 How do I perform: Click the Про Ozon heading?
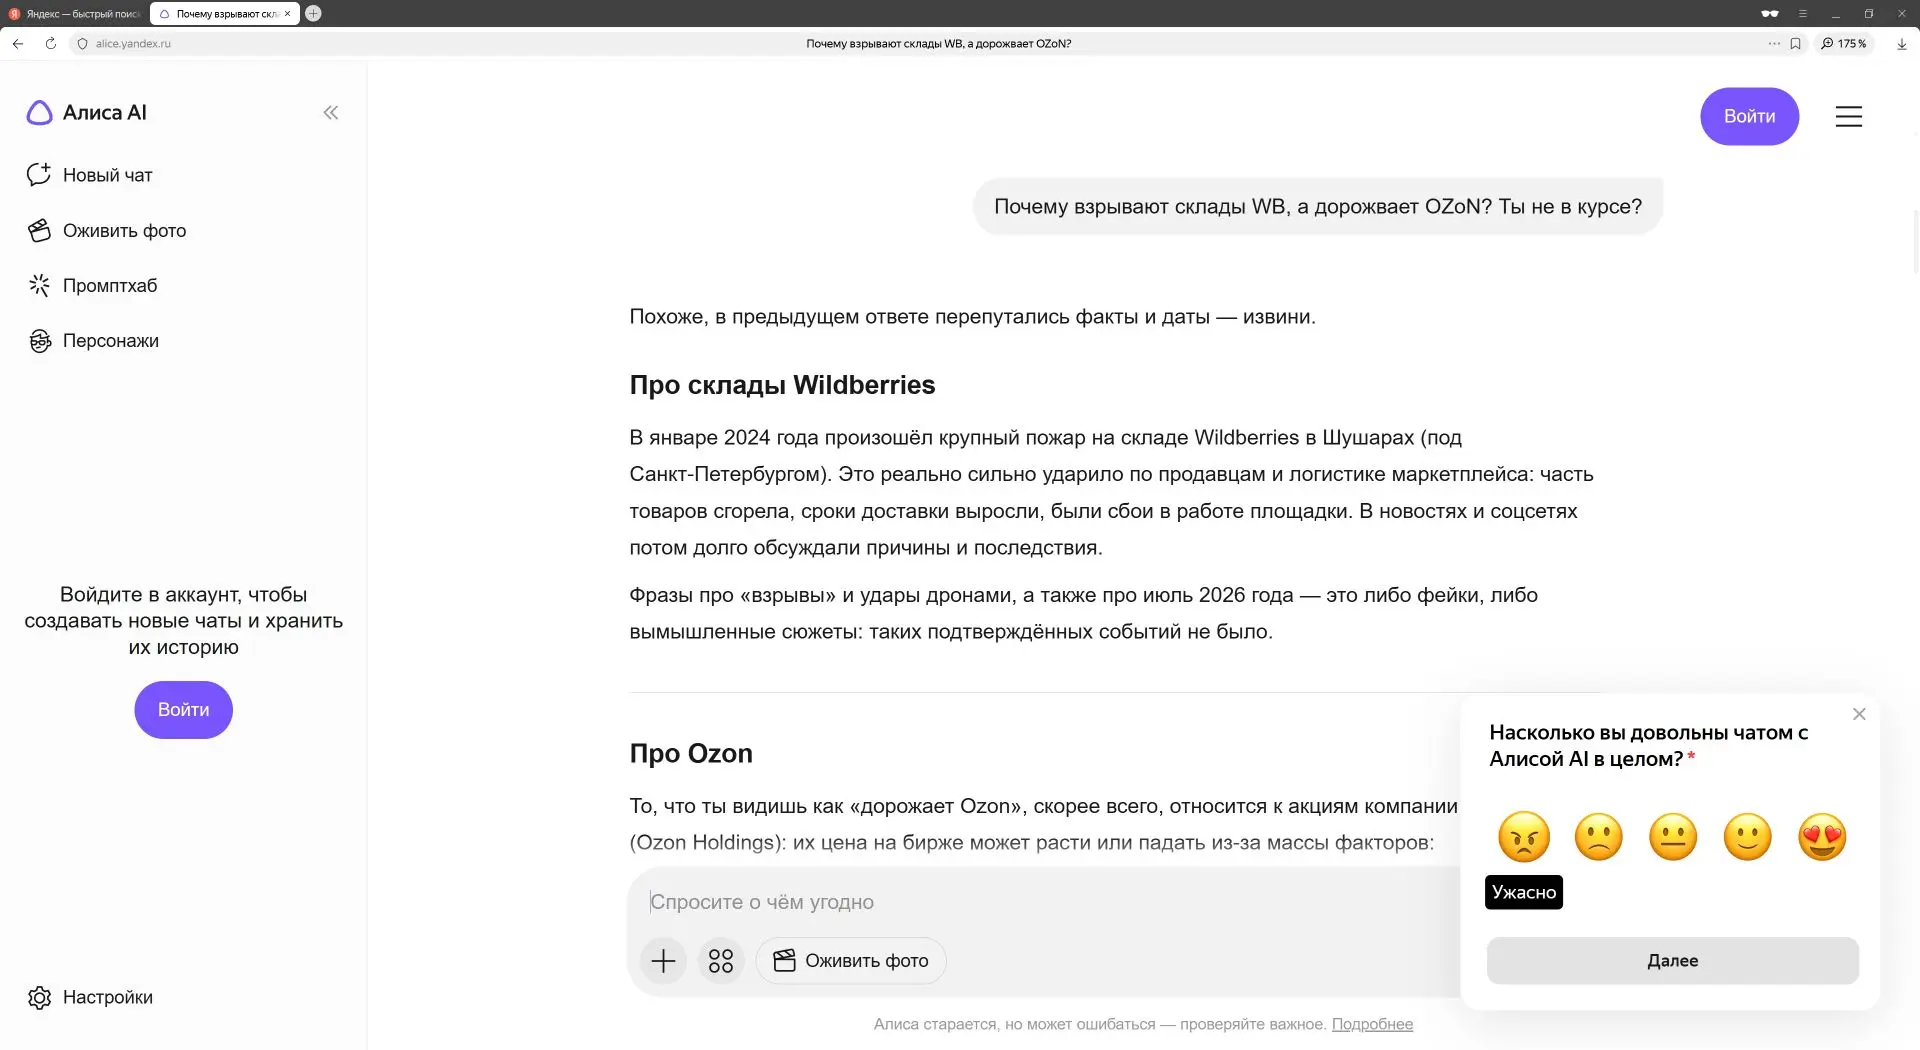(691, 754)
